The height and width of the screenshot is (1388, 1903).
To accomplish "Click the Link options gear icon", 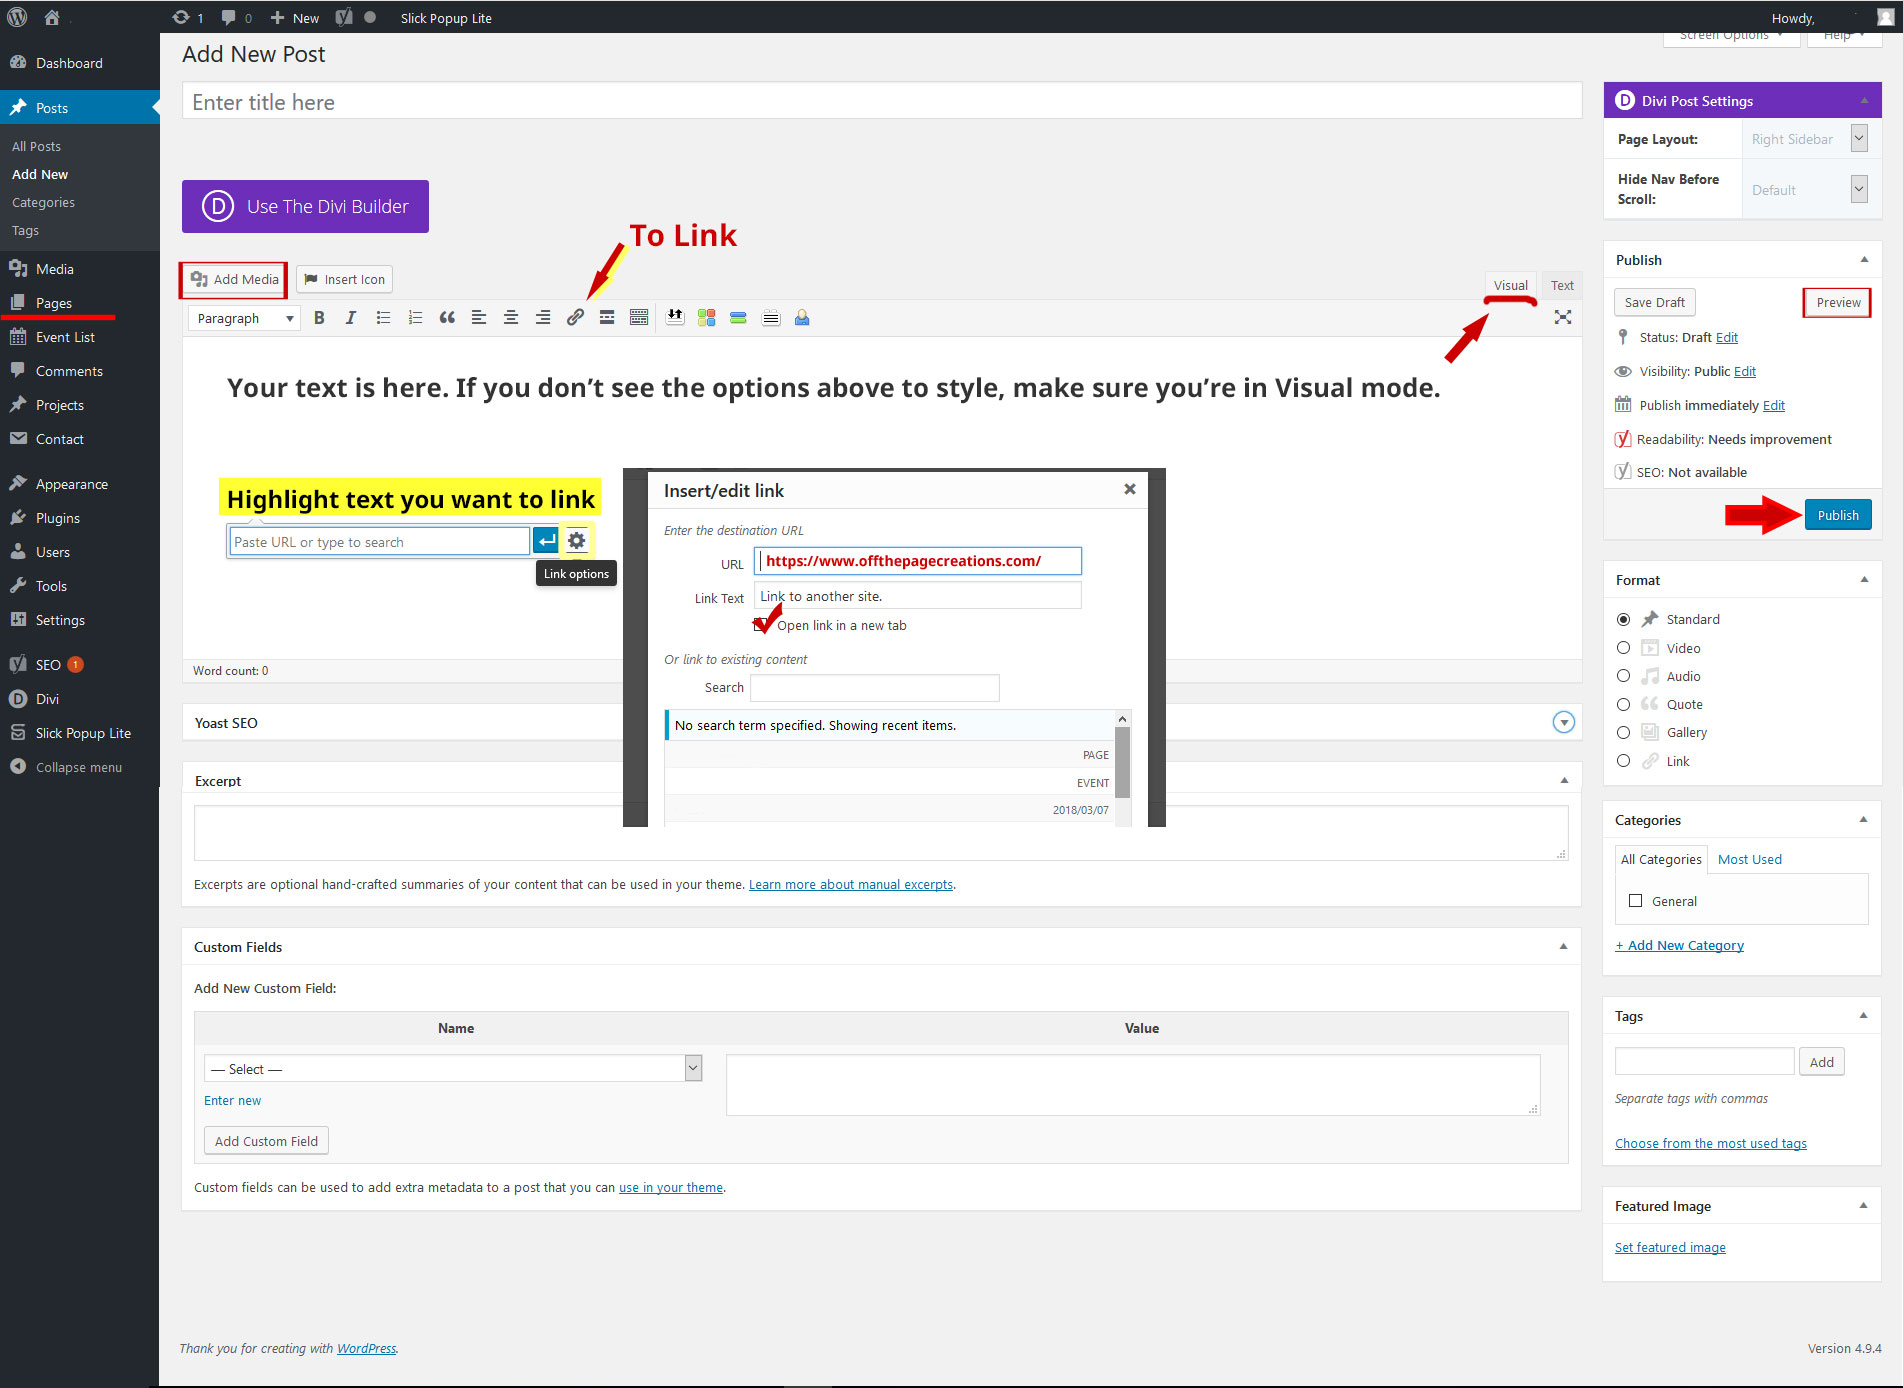I will [577, 541].
